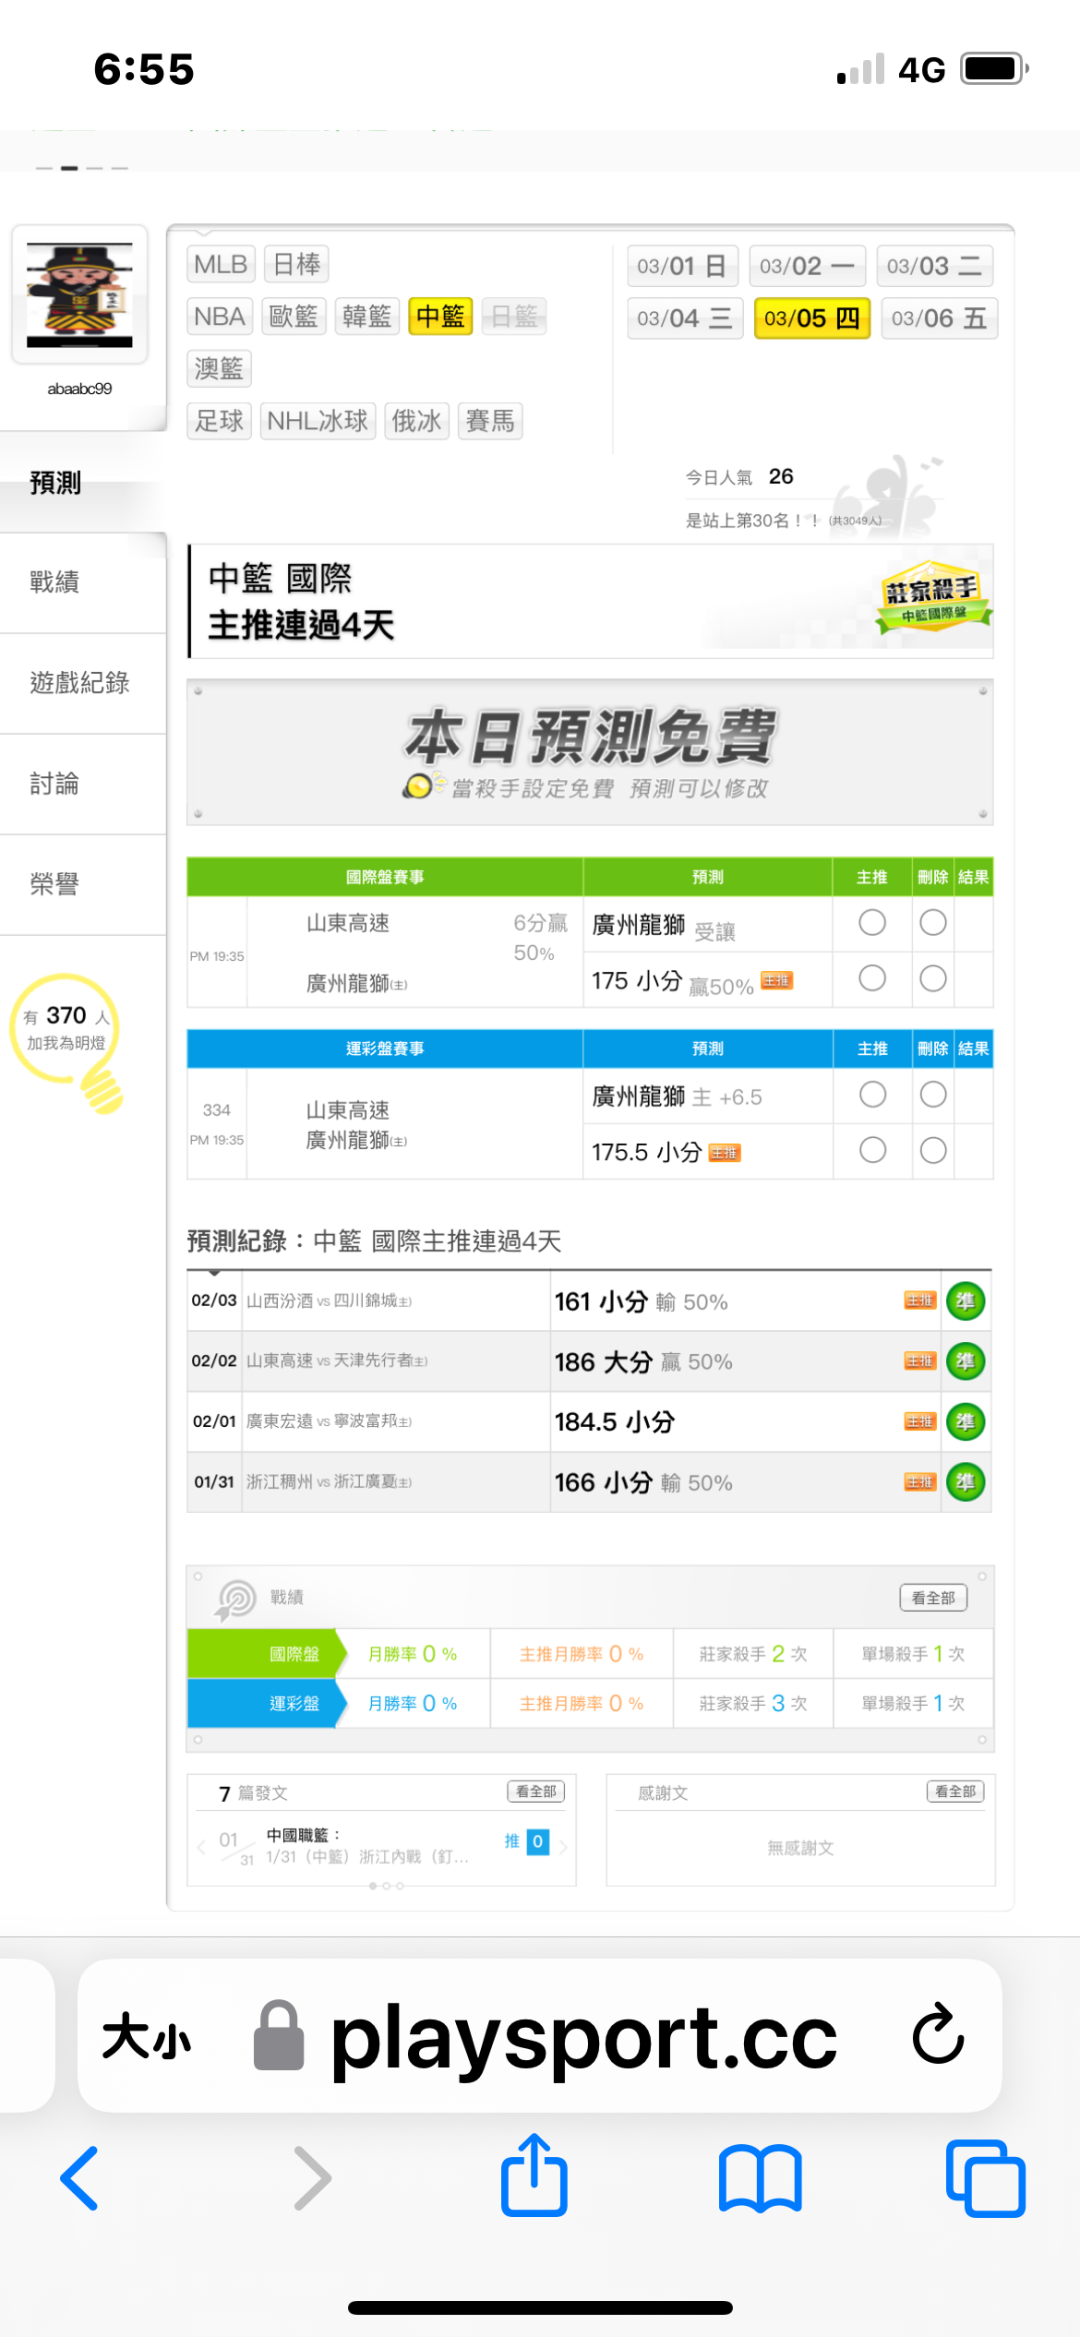Tap the post carousel page dots
The height and width of the screenshot is (2337, 1080).
coord(386,1886)
